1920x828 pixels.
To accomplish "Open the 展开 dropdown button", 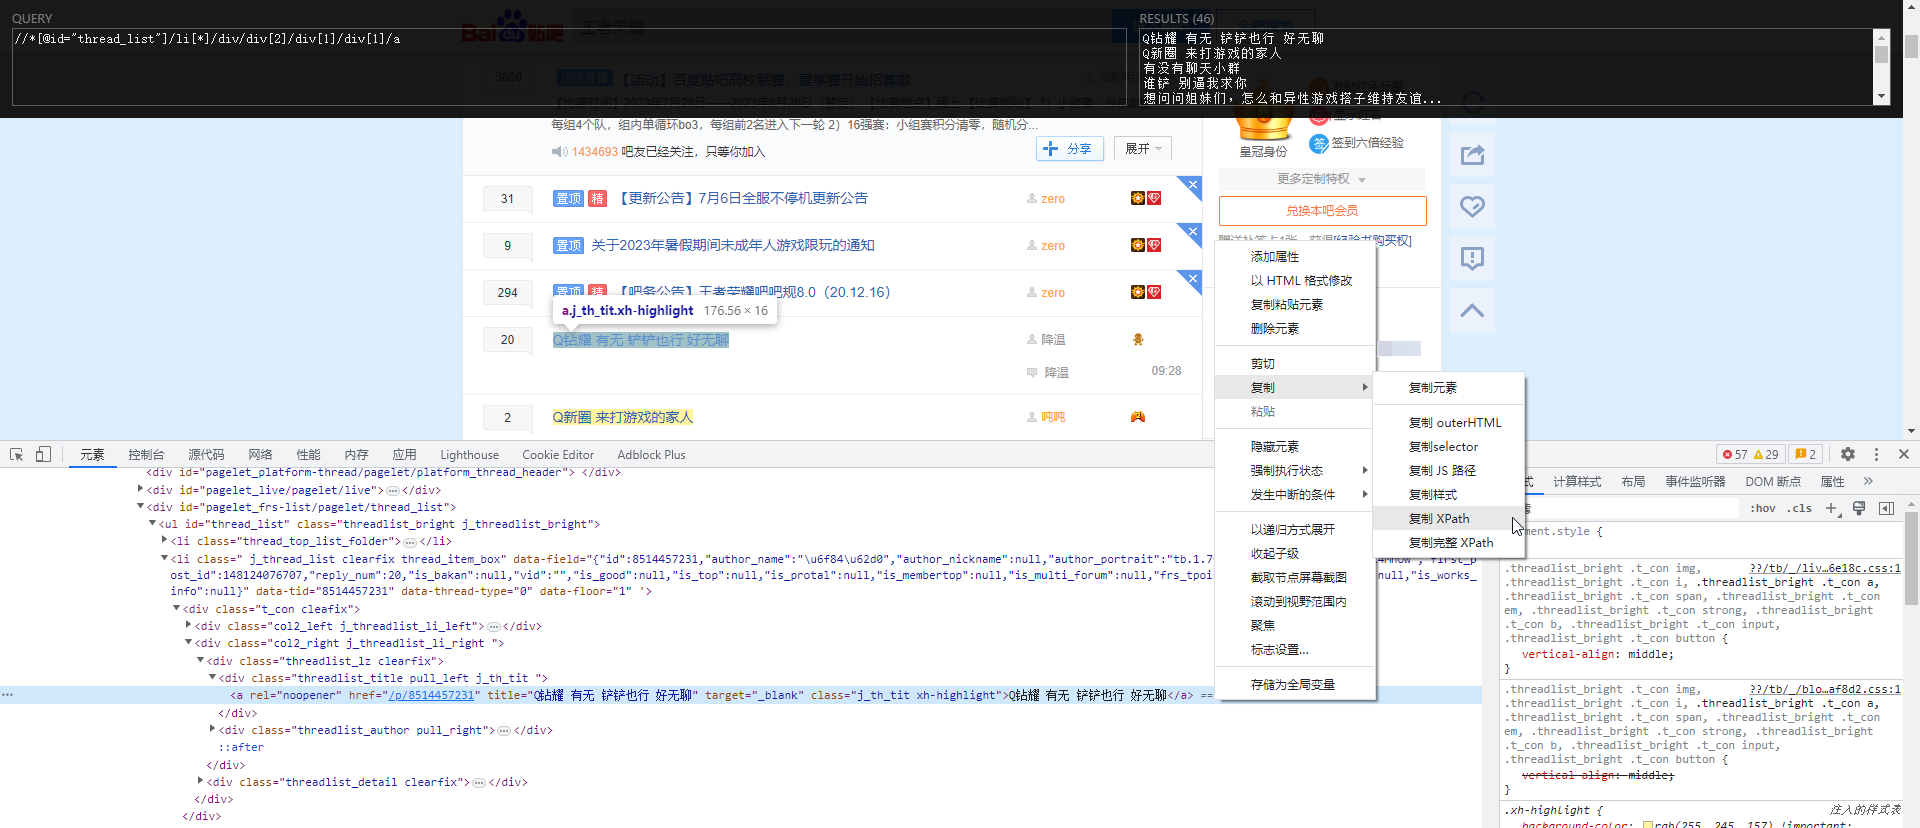I will click(x=1142, y=149).
